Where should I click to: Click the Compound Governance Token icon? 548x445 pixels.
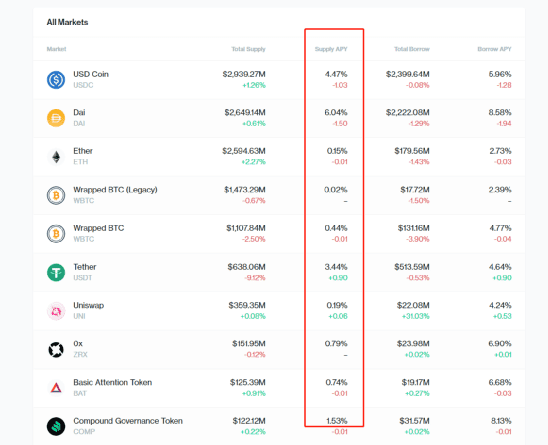pyautogui.click(x=56, y=426)
